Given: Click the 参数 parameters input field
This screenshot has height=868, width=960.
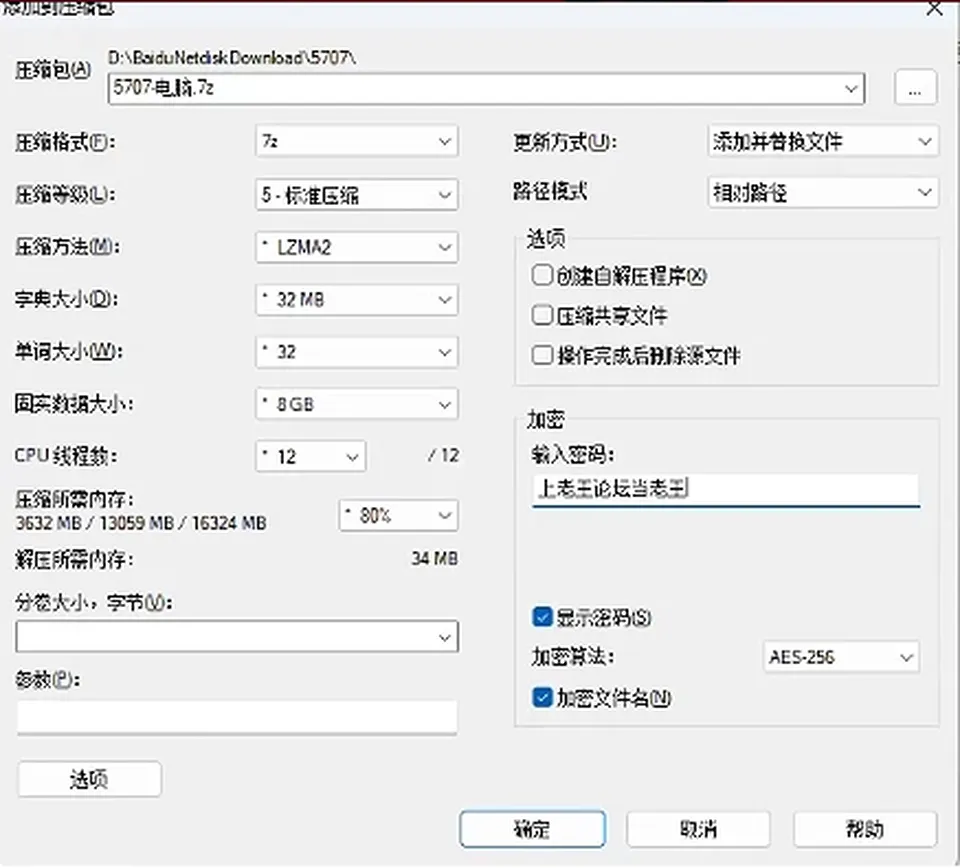Looking at the screenshot, I should [237, 717].
